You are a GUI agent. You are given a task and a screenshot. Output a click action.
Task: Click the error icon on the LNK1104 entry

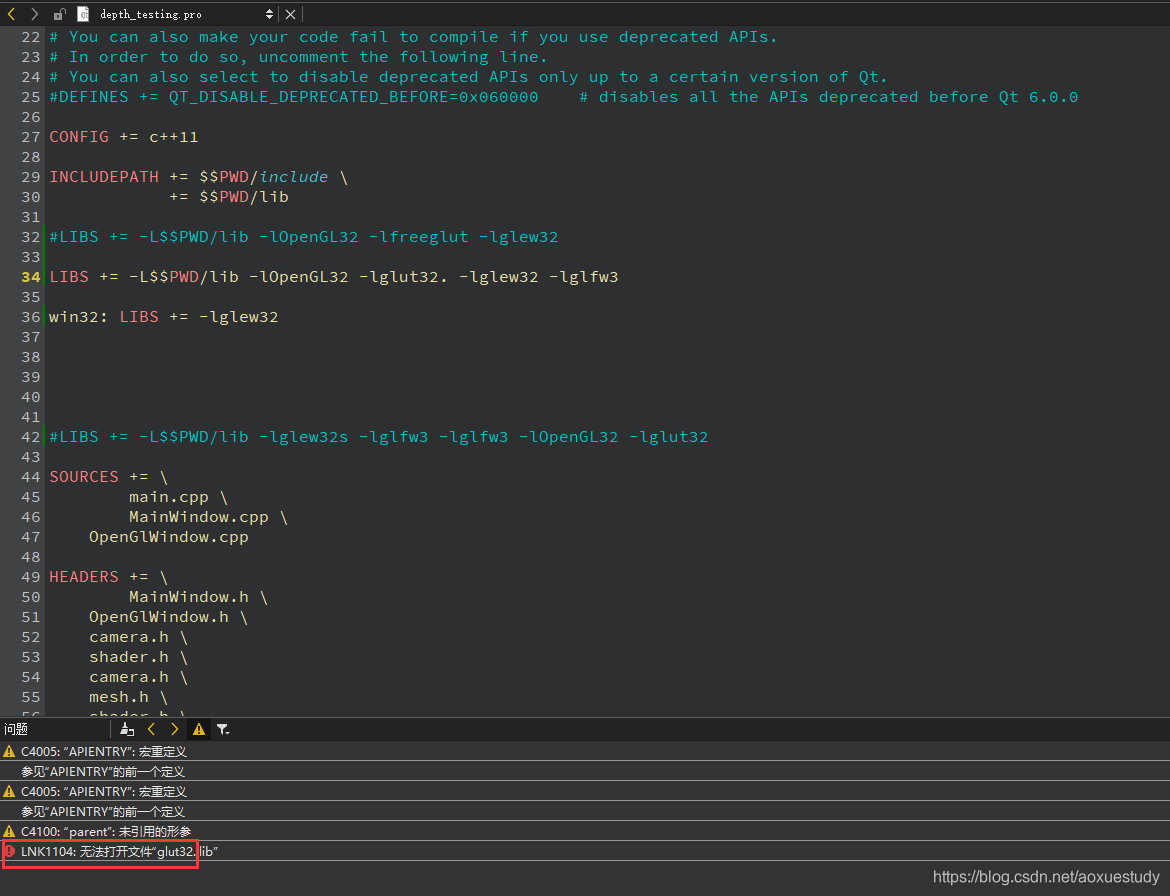click(x=8, y=853)
